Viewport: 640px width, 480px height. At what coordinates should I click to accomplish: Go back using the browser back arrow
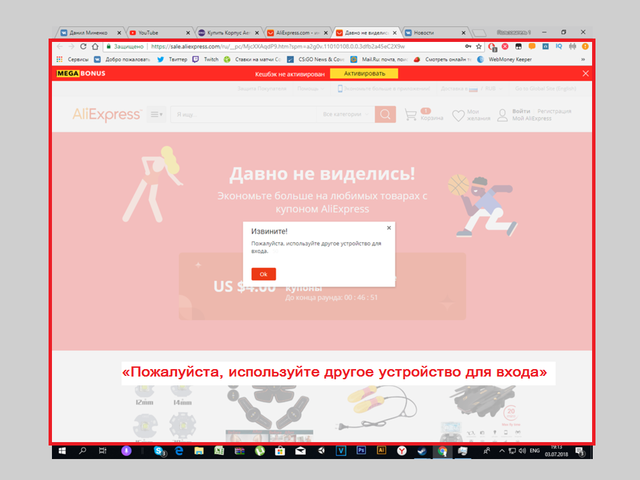60,47
